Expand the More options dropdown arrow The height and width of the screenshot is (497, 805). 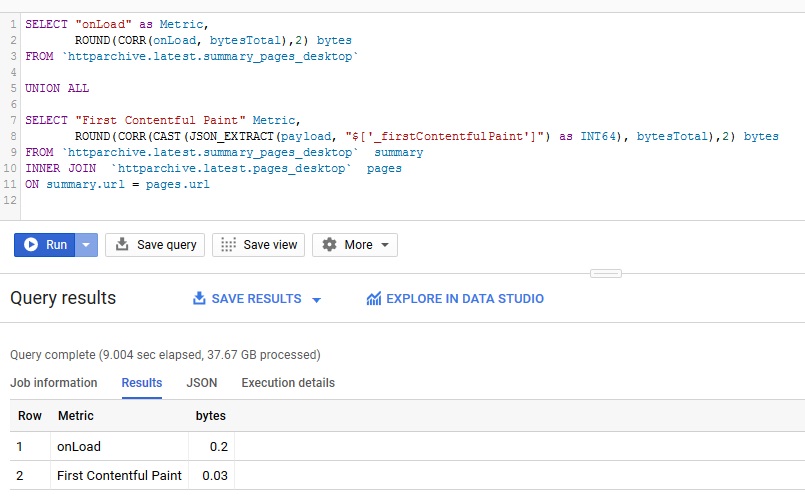384,245
